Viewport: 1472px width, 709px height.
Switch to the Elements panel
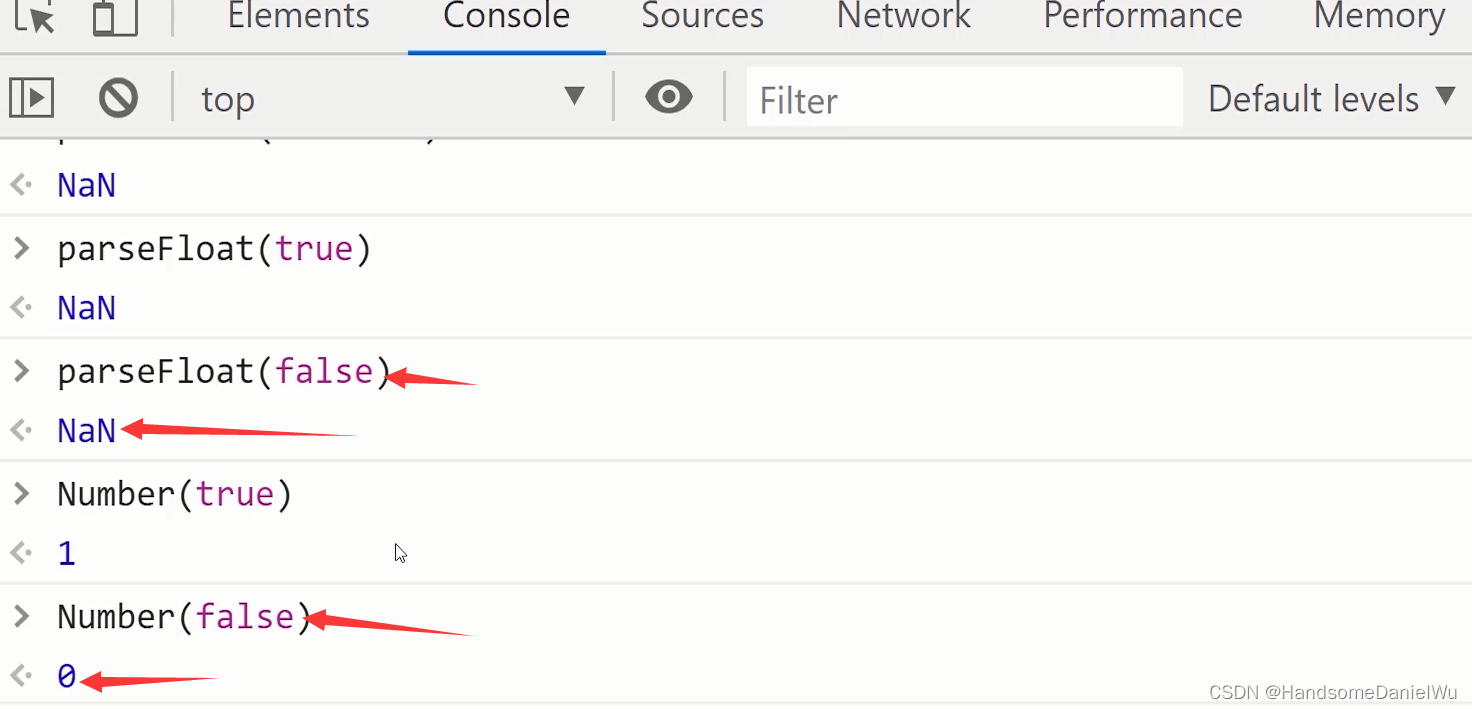(x=297, y=17)
